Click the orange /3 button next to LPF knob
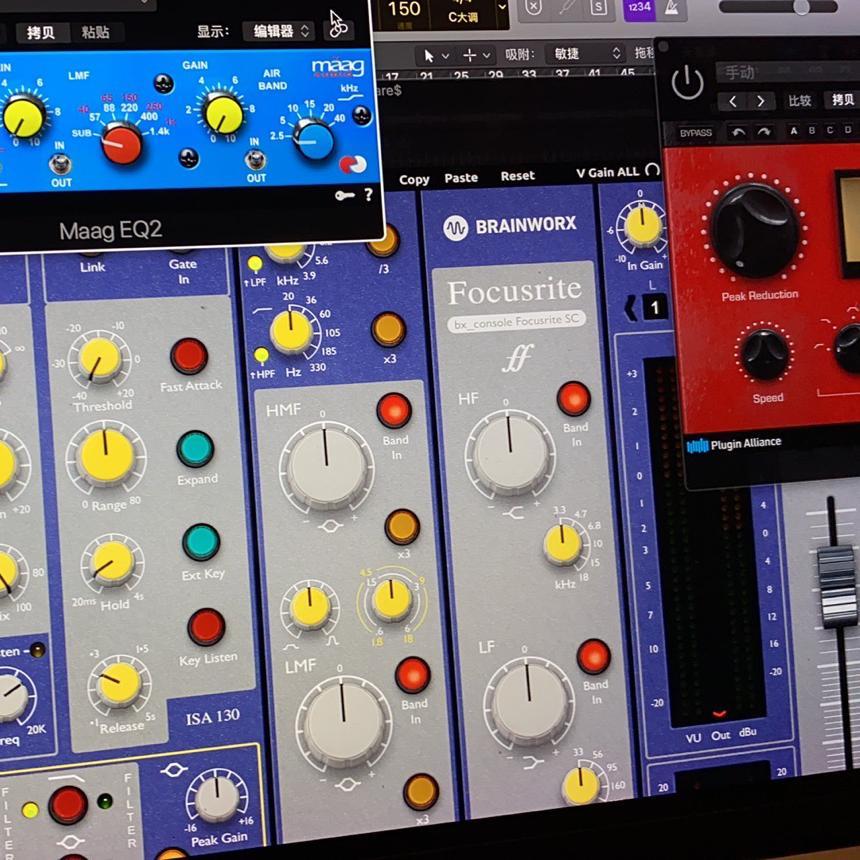This screenshot has height=860, width=860. [x=382, y=242]
